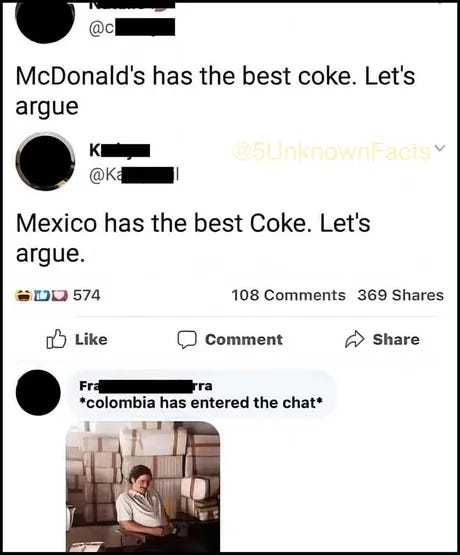Click the redacted @K handle of second tweet
This screenshot has width=460, height=555.
pos(135,176)
